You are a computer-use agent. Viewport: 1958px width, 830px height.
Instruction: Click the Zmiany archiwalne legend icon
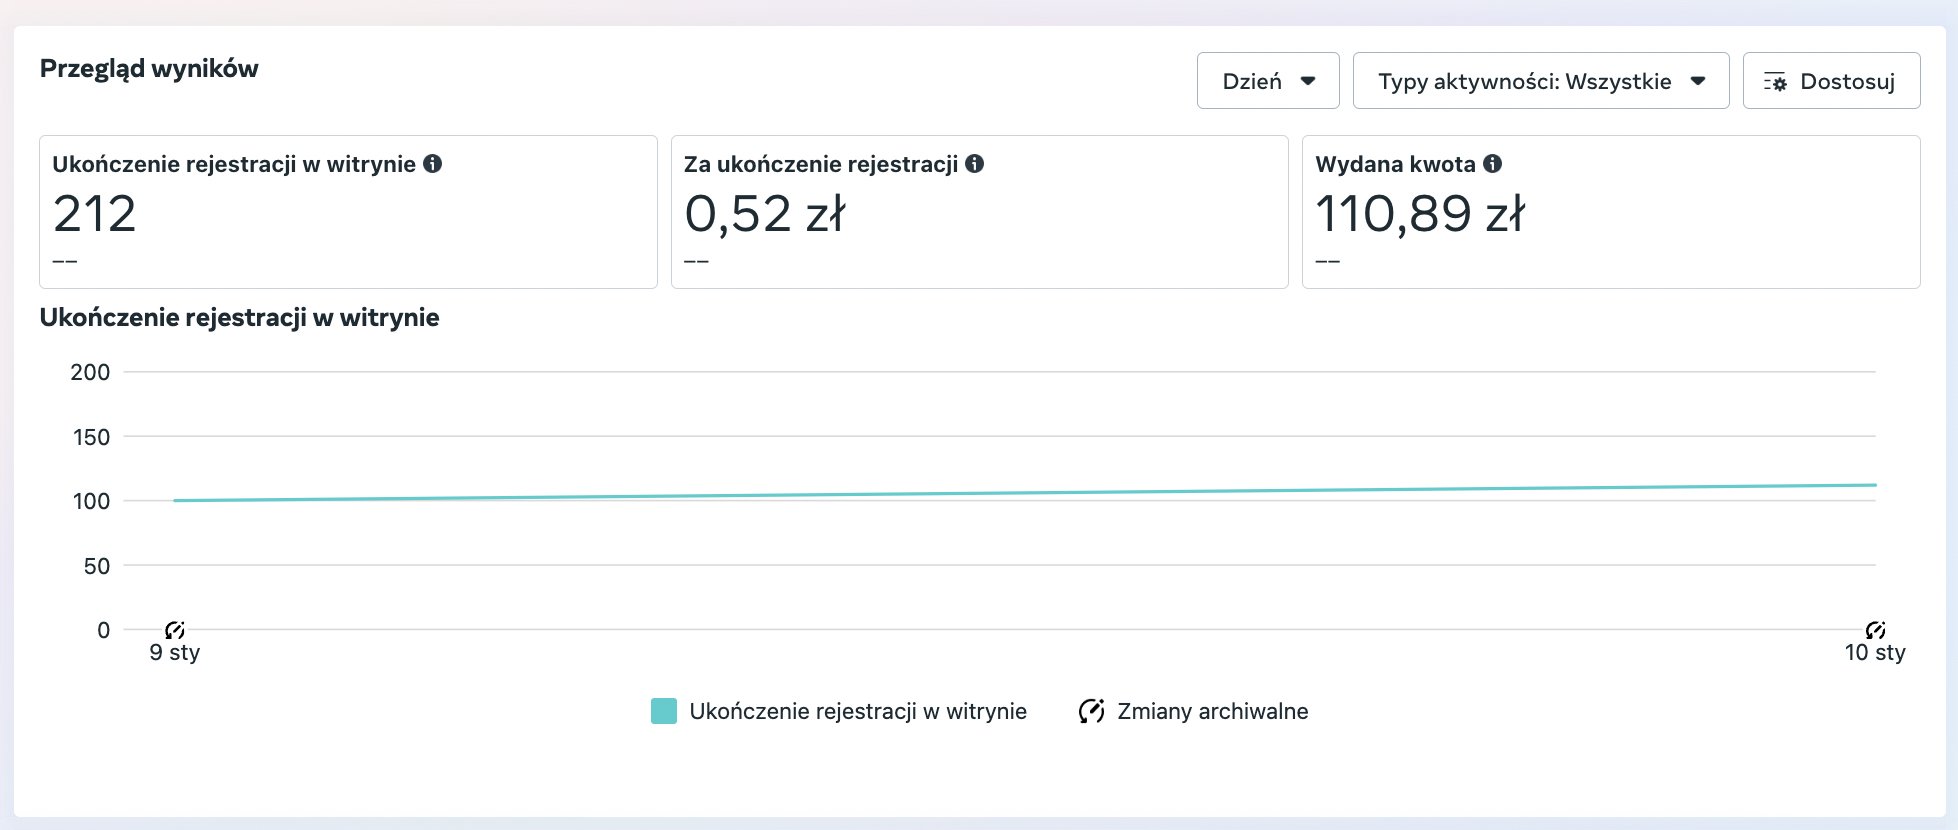(1092, 711)
